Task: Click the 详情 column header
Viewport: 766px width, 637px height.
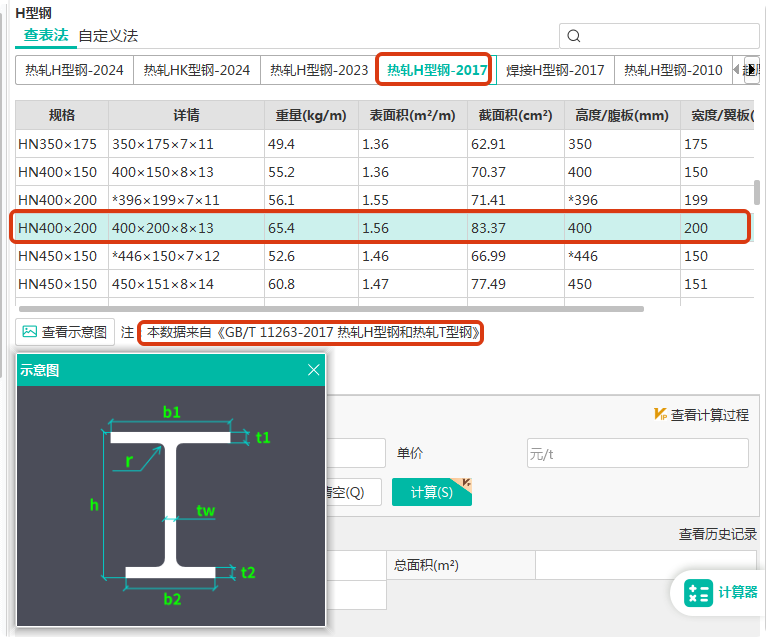Action: (187, 115)
